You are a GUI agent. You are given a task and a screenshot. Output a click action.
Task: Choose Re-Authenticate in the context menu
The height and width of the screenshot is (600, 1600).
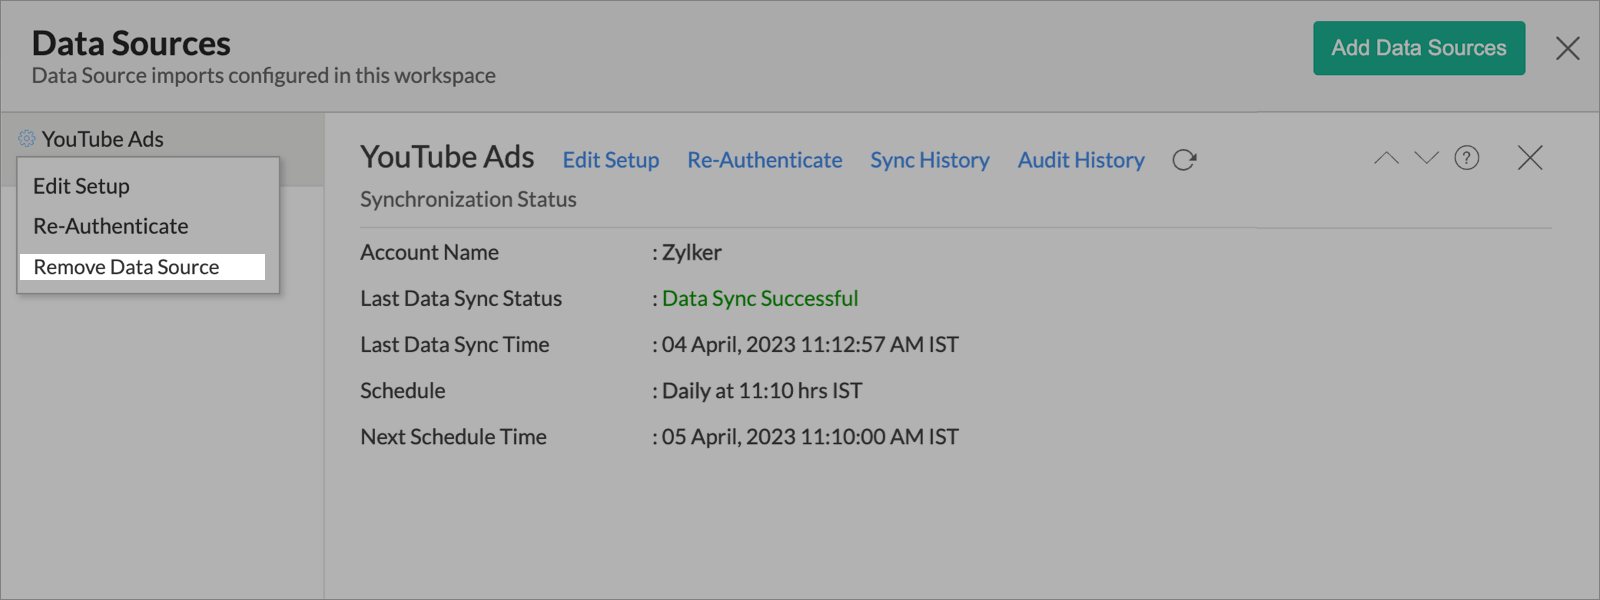[x=111, y=226]
